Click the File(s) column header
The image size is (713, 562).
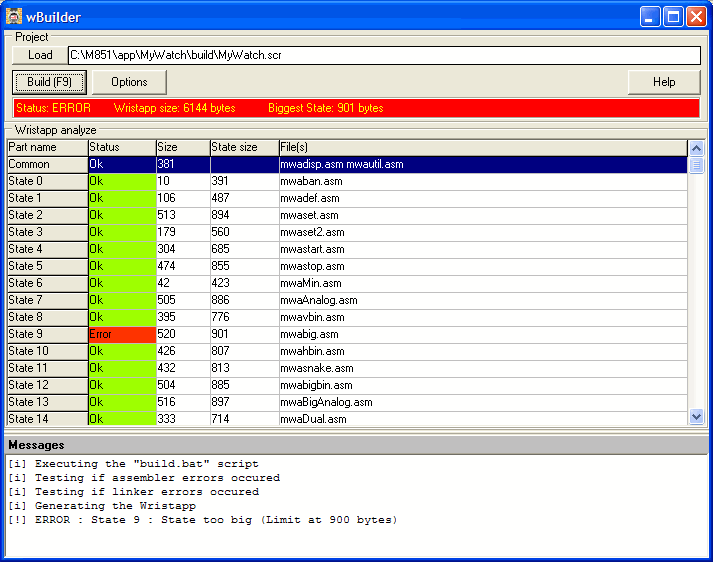(482, 147)
